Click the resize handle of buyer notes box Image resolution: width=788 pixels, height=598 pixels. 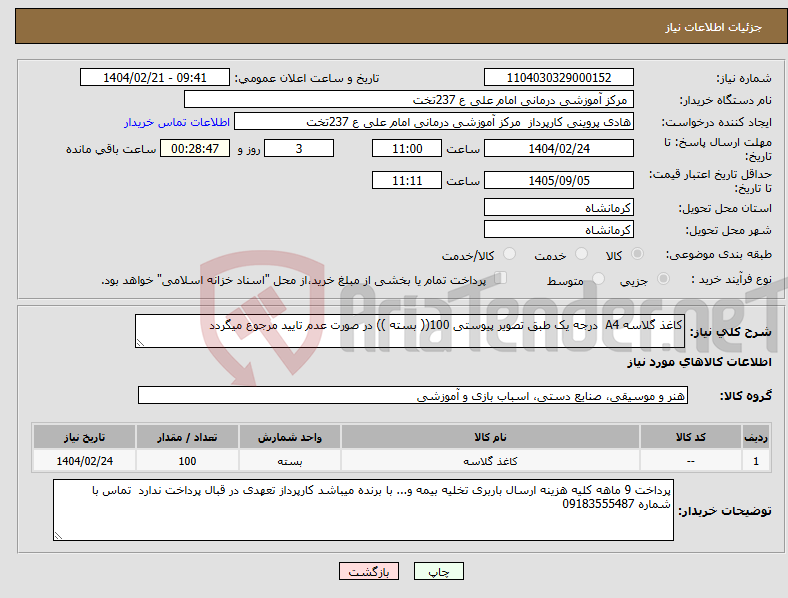click(58, 536)
